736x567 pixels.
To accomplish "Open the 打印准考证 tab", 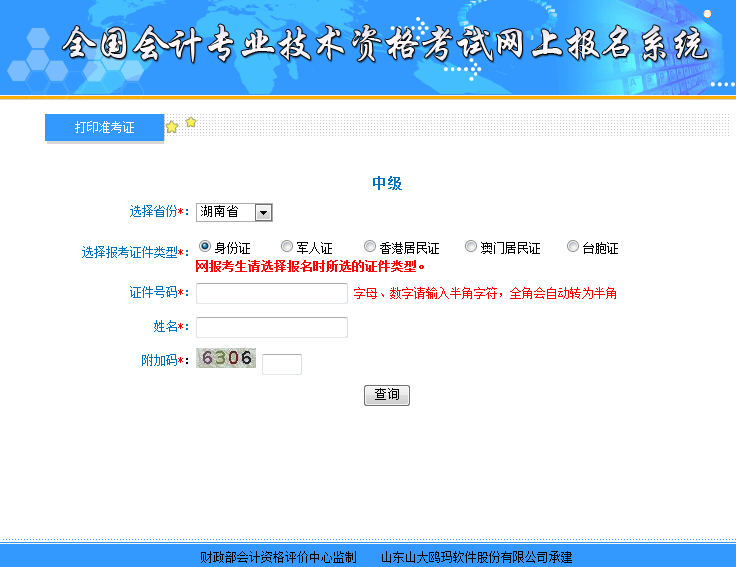I will pyautogui.click(x=104, y=128).
